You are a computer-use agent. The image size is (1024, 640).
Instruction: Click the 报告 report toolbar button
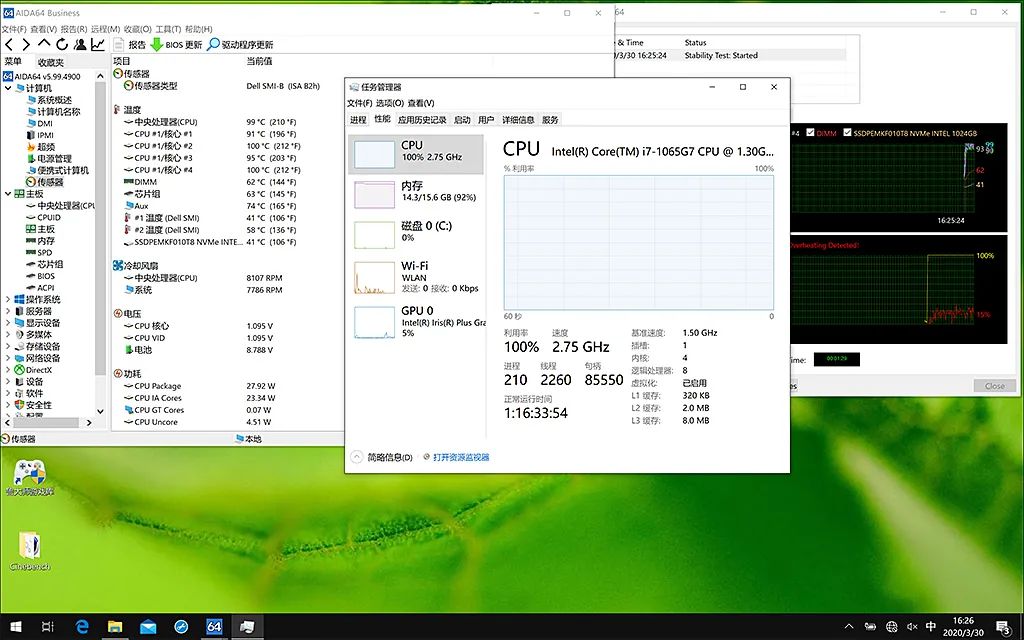[129, 44]
